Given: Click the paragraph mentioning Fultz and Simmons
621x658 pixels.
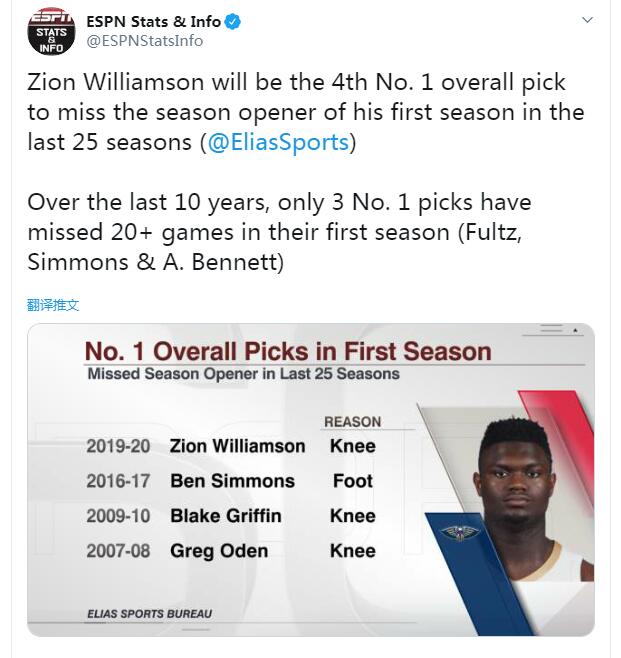Looking at the screenshot, I should (x=279, y=232).
